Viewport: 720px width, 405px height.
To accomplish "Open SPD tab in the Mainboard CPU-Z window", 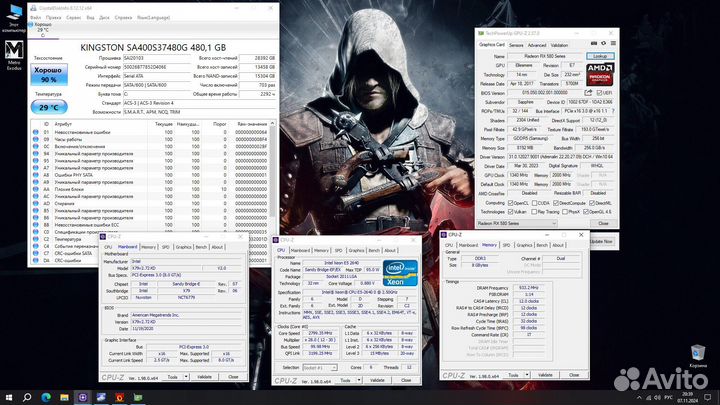I will click(165, 247).
